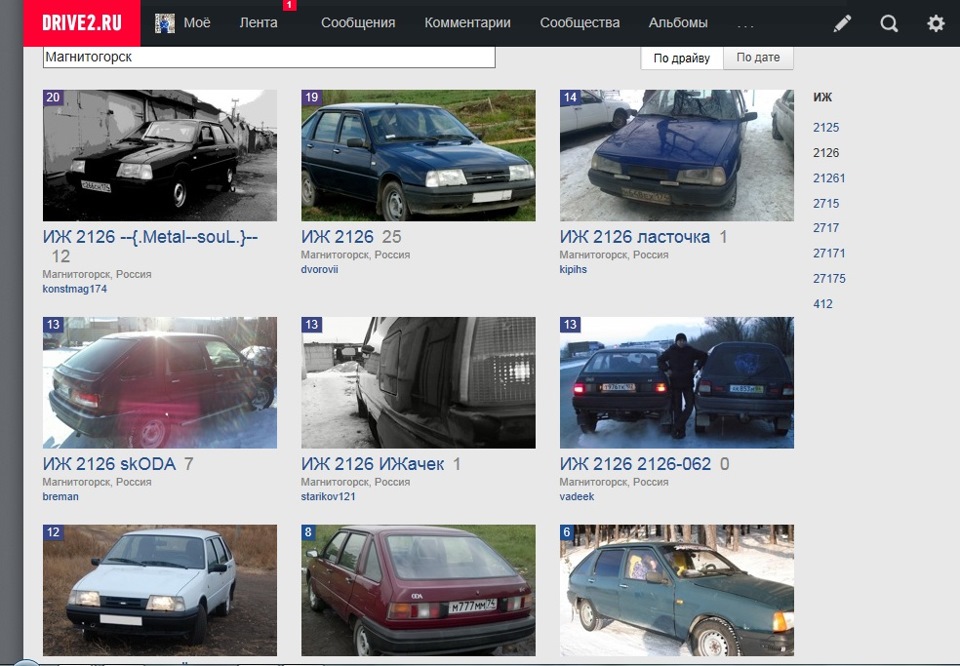Click the DRIVE2.RU logo
Viewport: 960px width, 666px height.
coord(81,23)
